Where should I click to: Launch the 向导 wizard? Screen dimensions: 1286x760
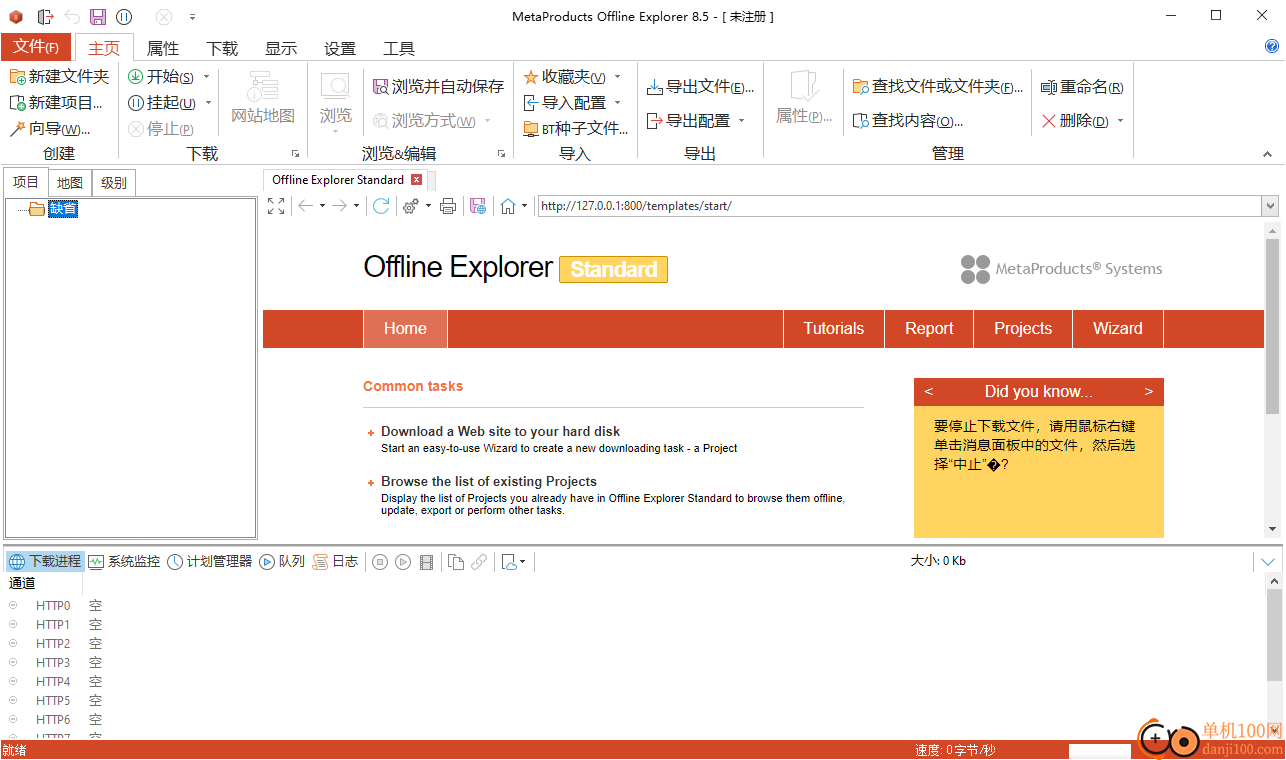[x=49, y=129]
